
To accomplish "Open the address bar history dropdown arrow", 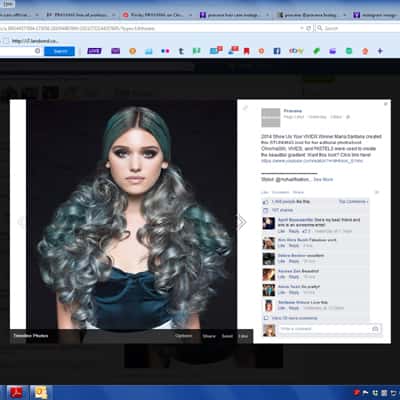I will 302,28.
